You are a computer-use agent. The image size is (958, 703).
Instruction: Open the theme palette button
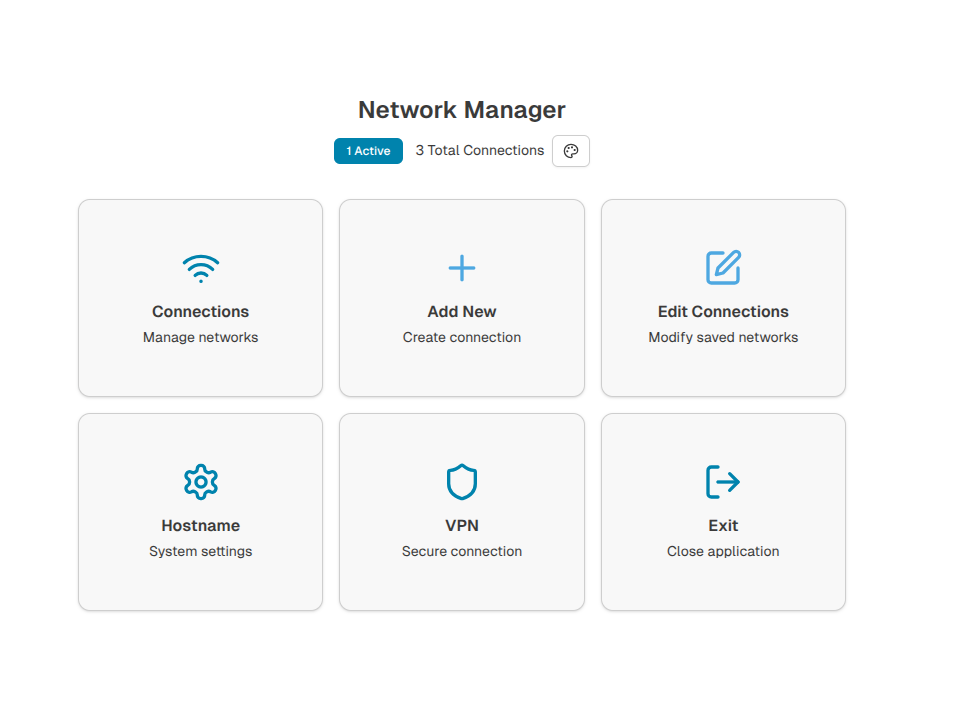pyautogui.click(x=571, y=151)
